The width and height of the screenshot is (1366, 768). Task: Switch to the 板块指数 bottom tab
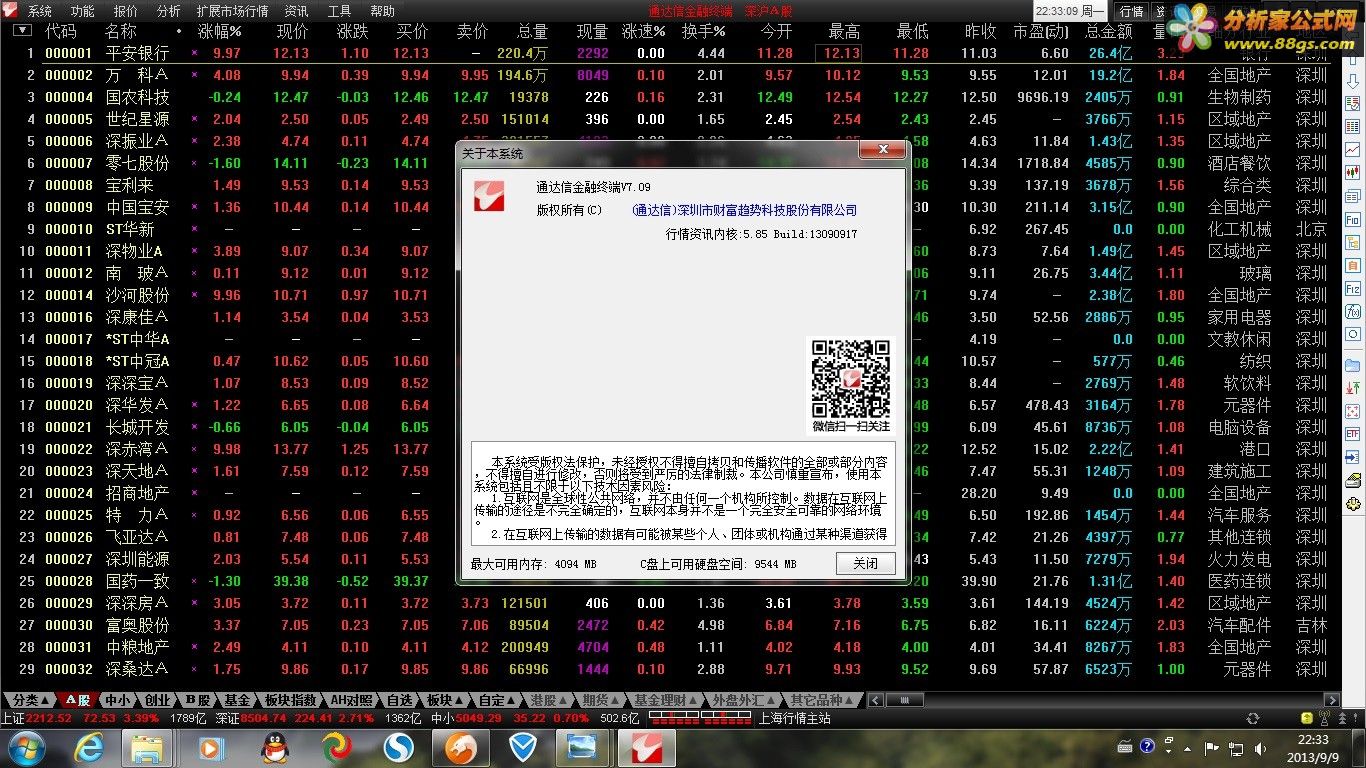pos(291,700)
